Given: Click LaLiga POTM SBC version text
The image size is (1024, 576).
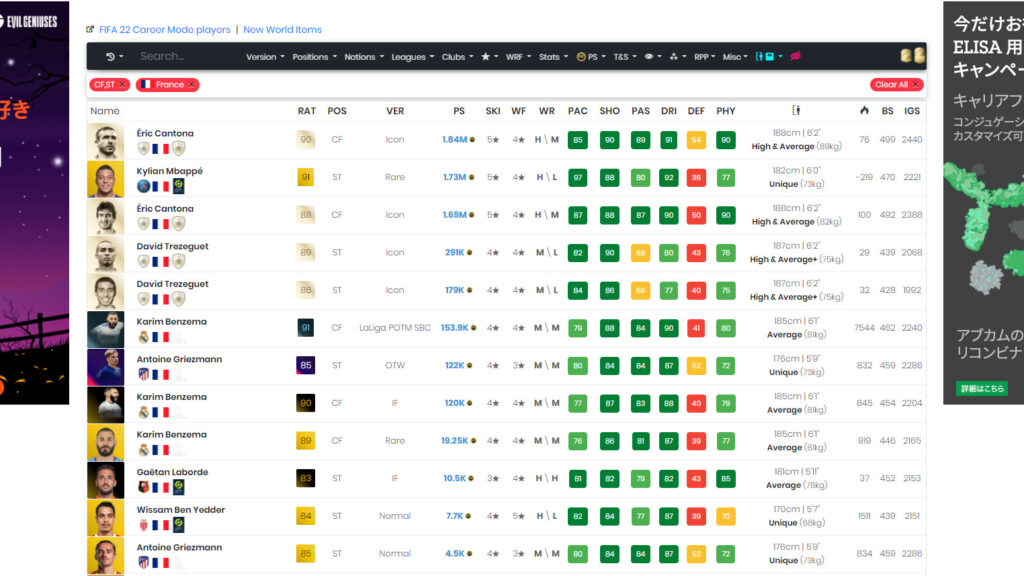Looking at the screenshot, I should pyautogui.click(x=394, y=328).
